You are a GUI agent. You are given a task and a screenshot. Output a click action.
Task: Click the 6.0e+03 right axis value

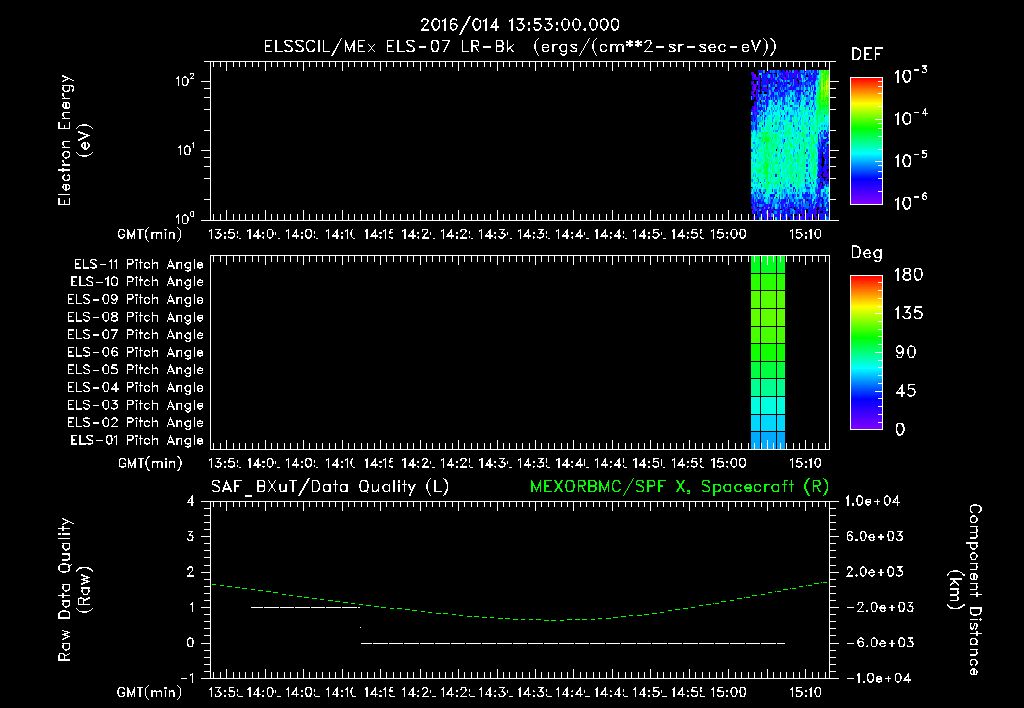[x=876, y=537]
